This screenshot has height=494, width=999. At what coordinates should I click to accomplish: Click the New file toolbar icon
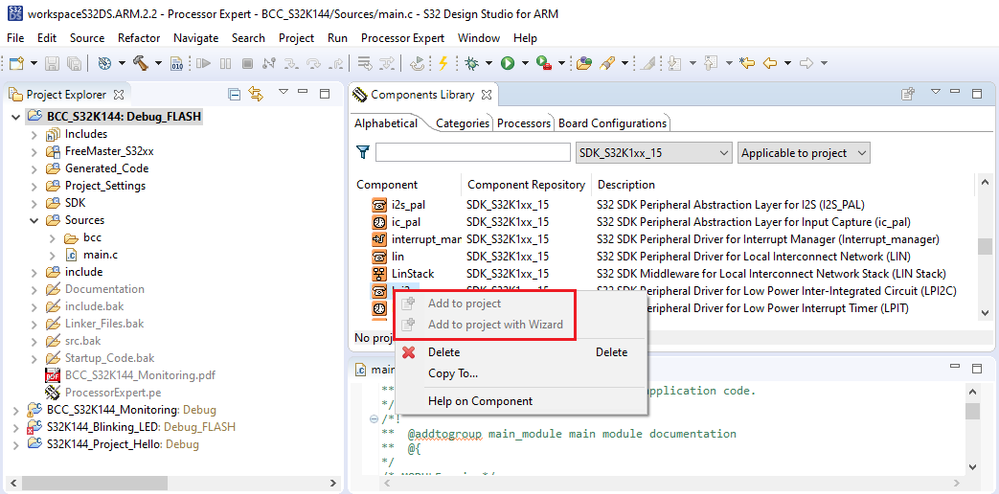(x=17, y=62)
